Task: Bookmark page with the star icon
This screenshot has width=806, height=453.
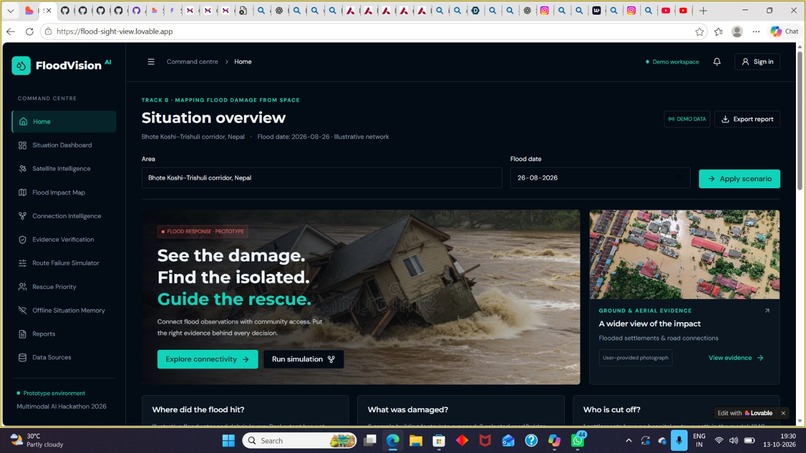Action: point(700,31)
